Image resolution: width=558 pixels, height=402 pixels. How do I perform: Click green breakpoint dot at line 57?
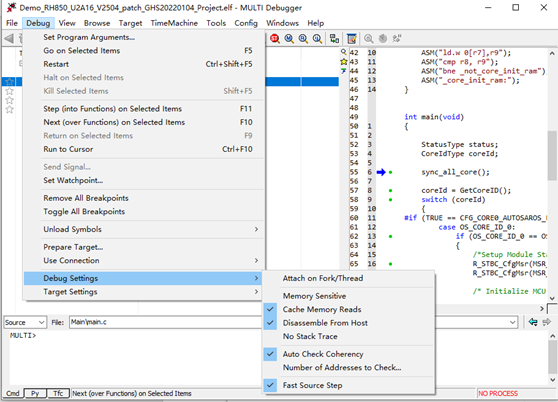(x=390, y=191)
